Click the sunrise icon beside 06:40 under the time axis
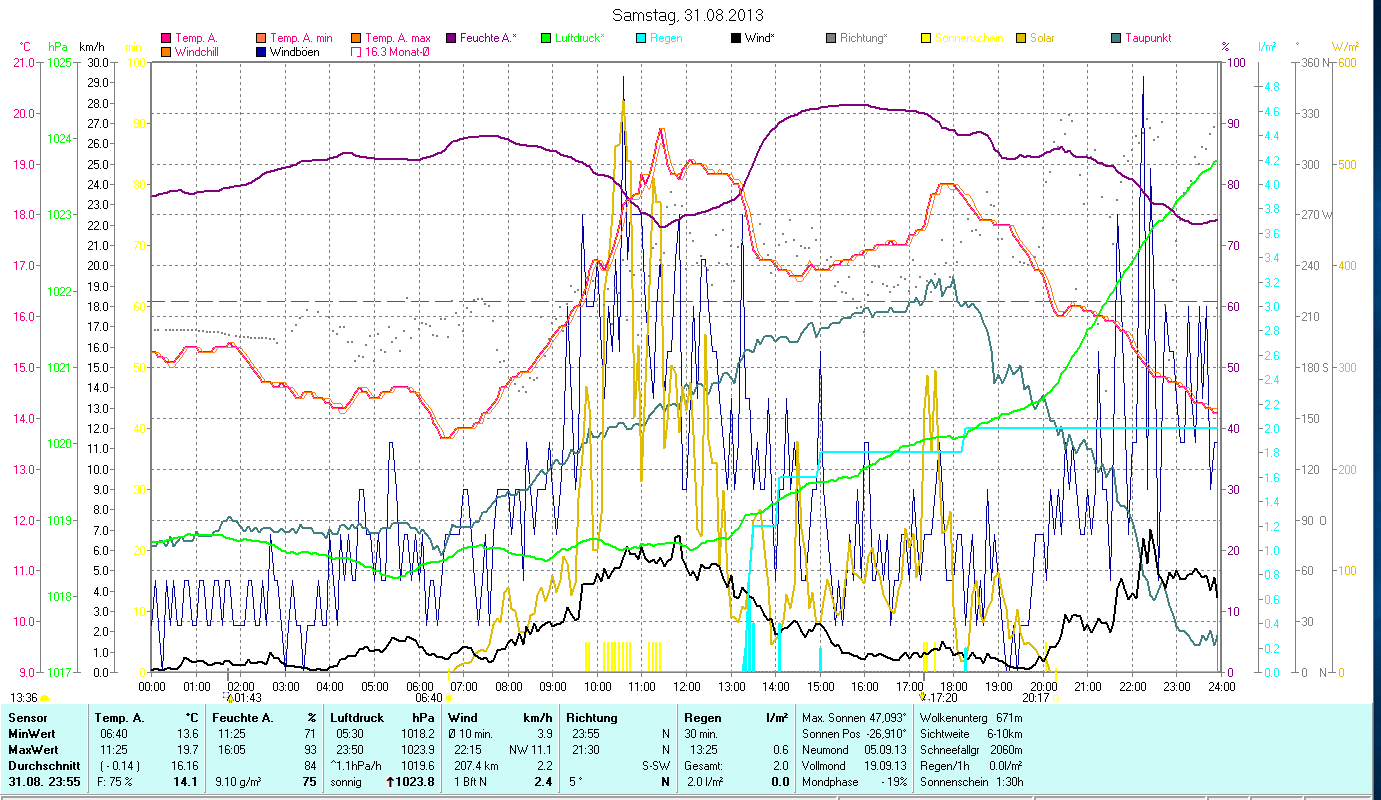The height and width of the screenshot is (800, 1381). tap(448, 698)
